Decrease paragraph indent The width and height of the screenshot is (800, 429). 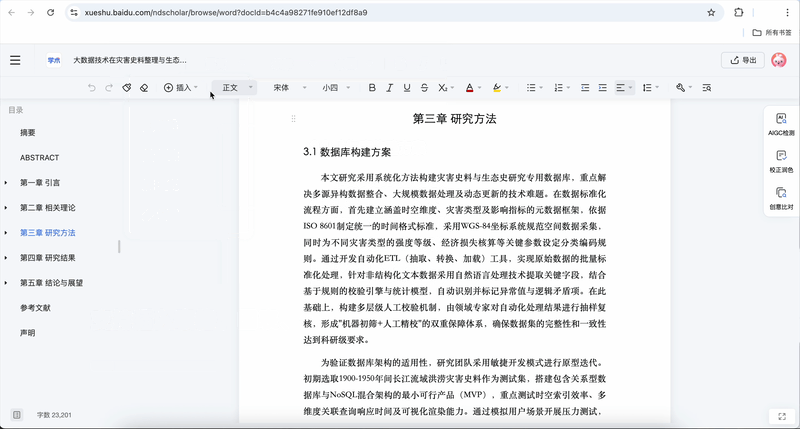coord(585,88)
